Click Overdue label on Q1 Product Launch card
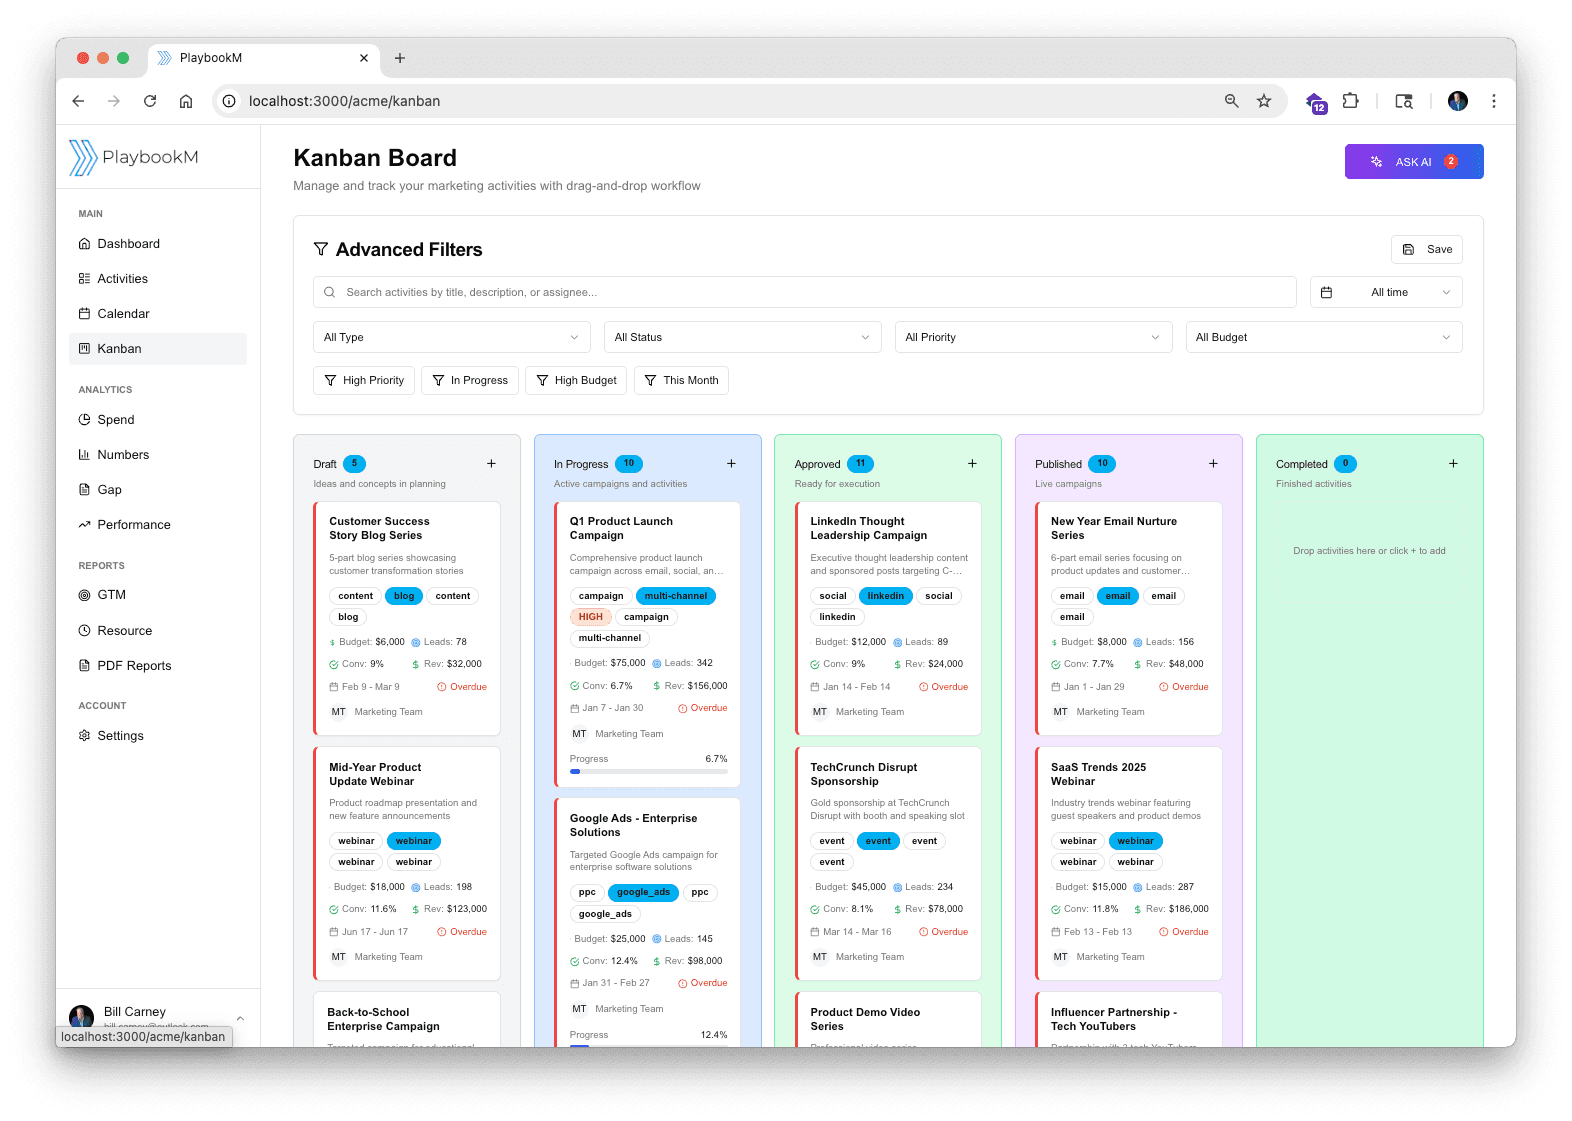This screenshot has width=1572, height=1121. tap(703, 708)
